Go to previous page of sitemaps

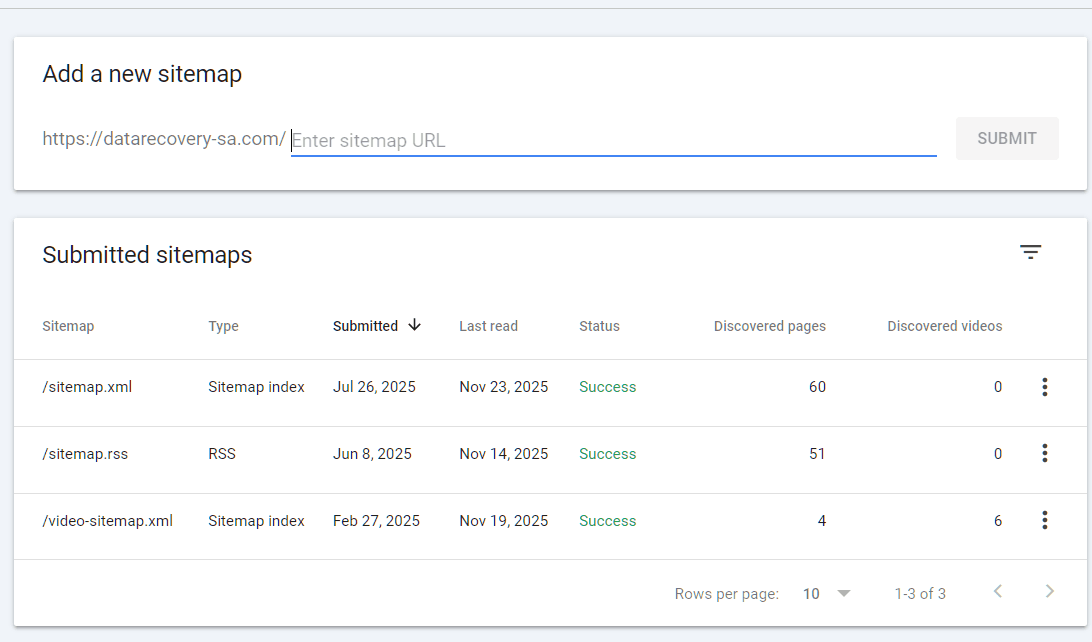[x=997, y=592]
